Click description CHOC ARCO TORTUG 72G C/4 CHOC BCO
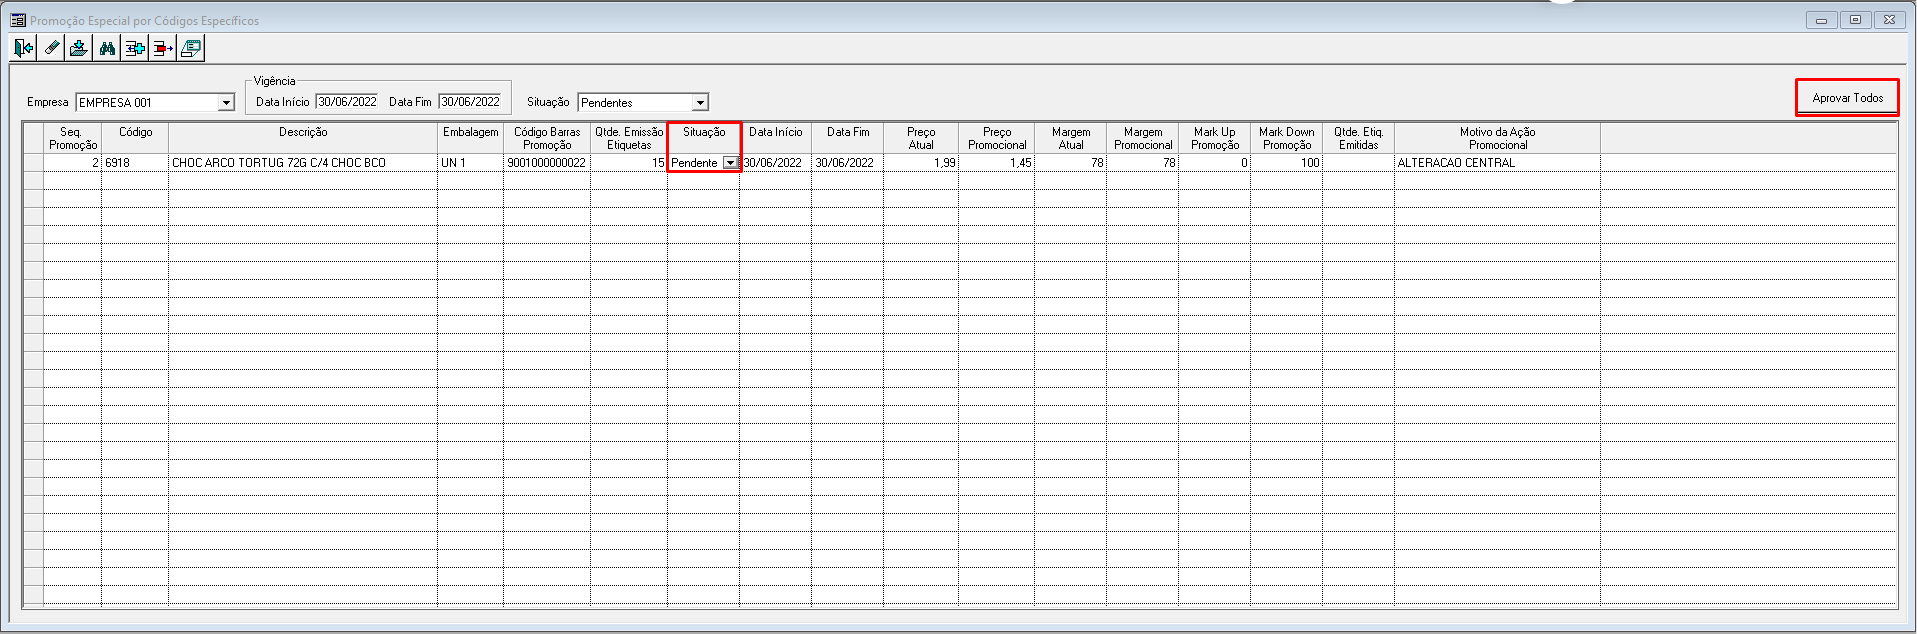The image size is (1917, 634). pyautogui.click(x=303, y=162)
